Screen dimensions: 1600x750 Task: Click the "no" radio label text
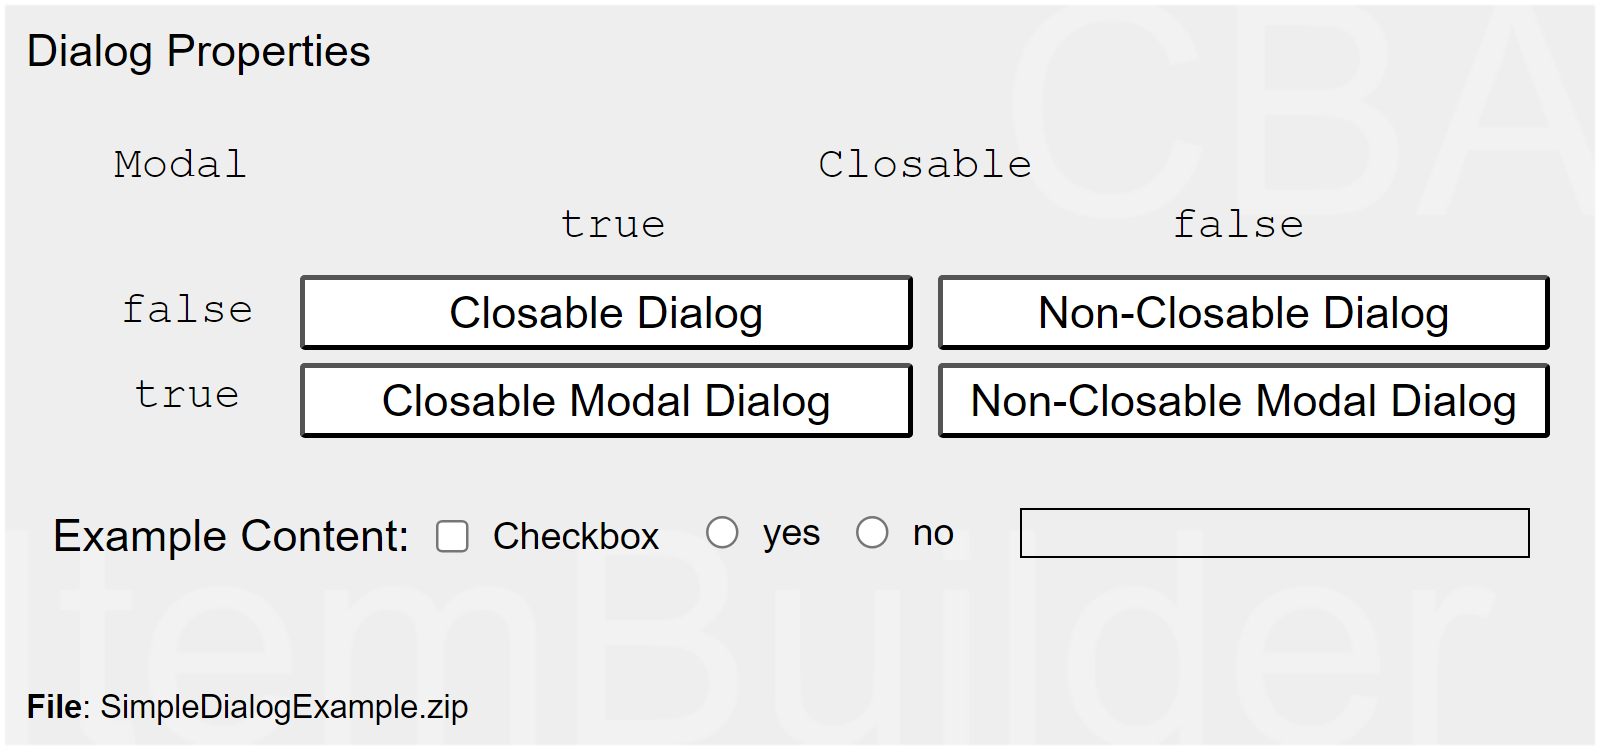(x=933, y=533)
